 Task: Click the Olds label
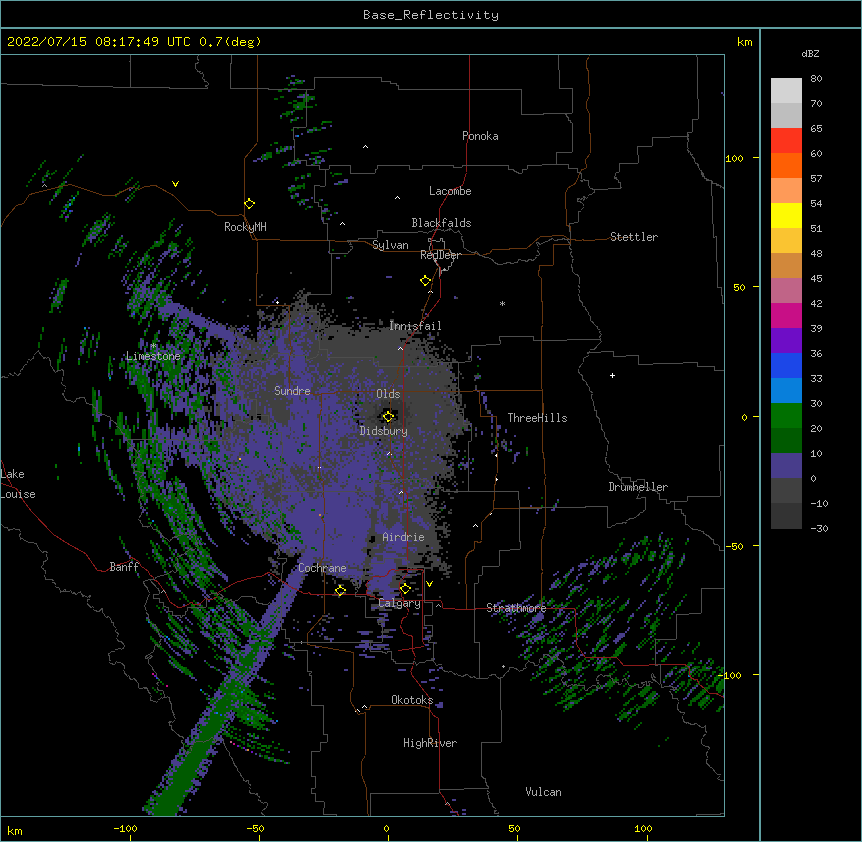[x=388, y=394]
